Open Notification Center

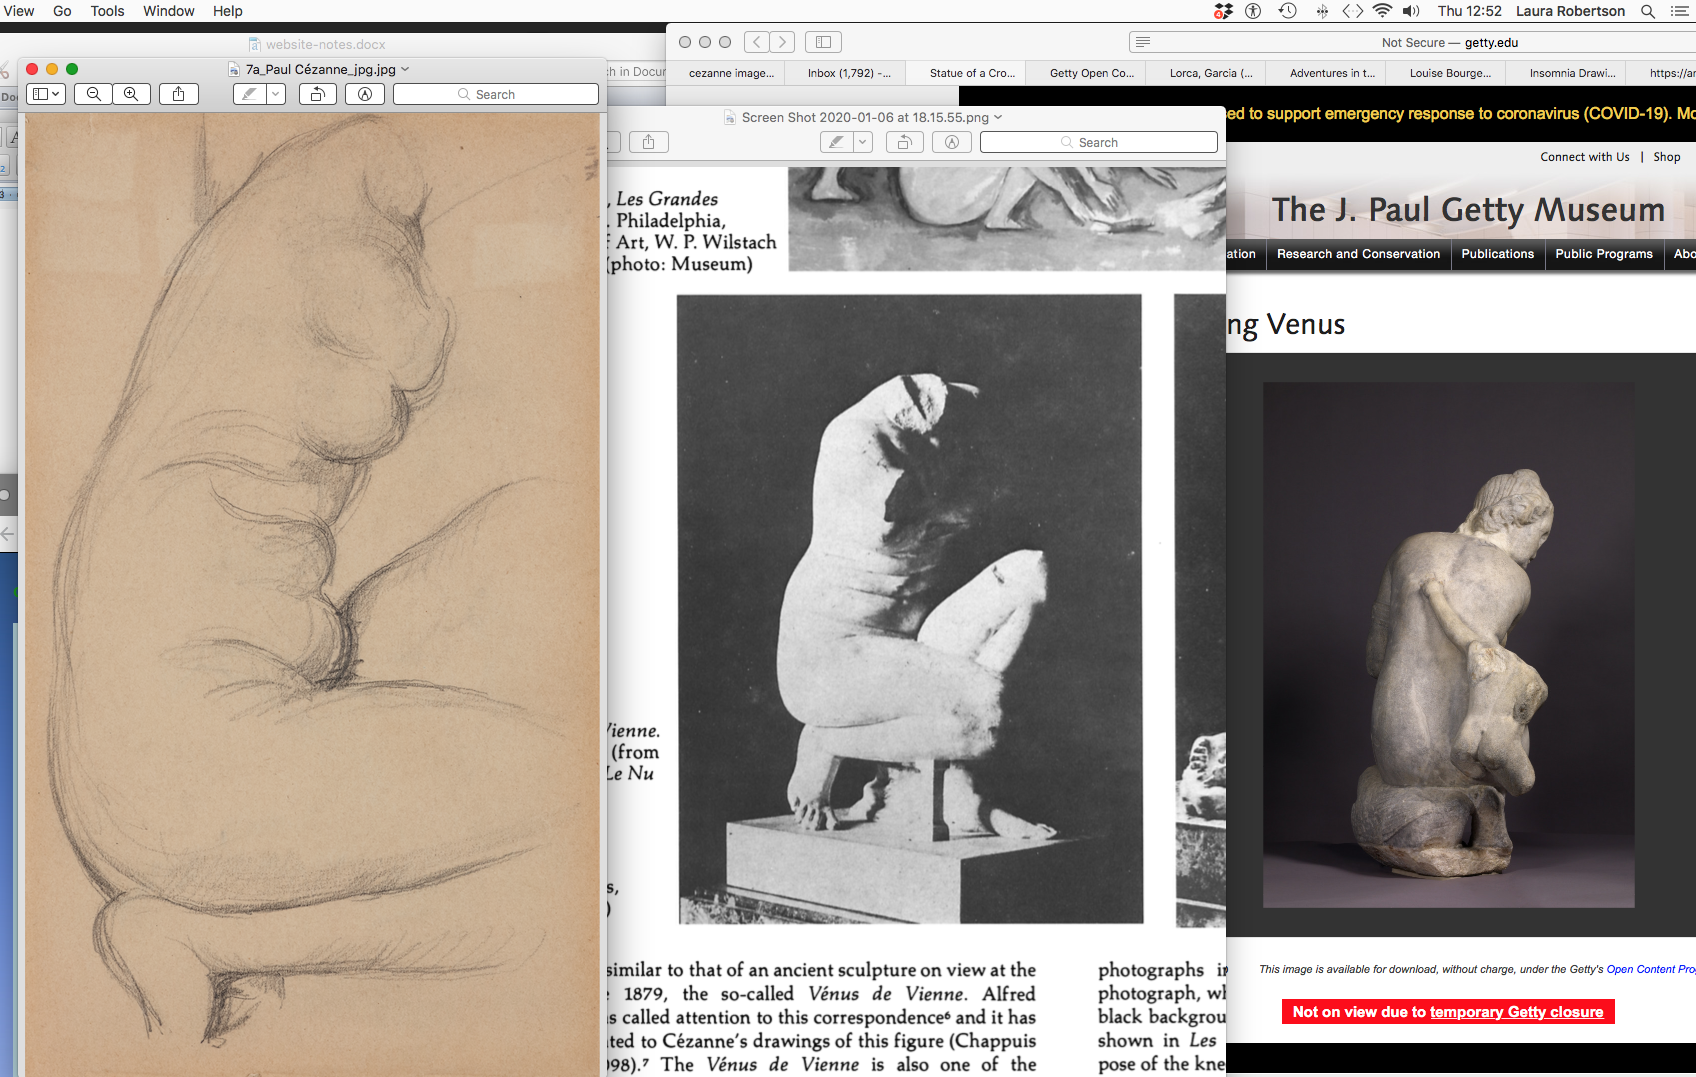point(1680,11)
